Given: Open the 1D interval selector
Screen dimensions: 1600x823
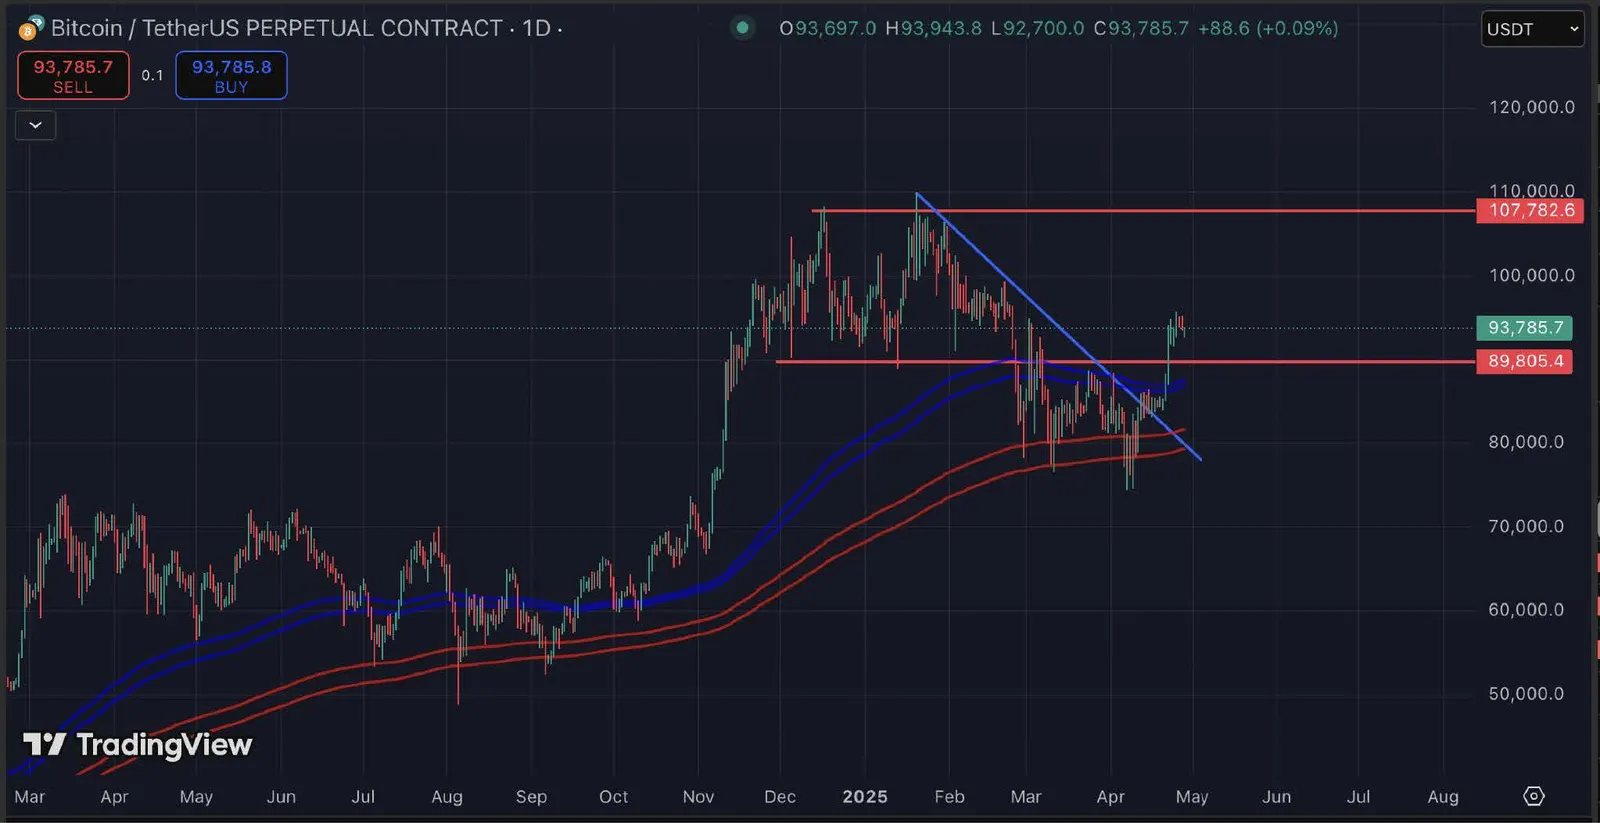Looking at the screenshot, I should (x=536, y=28).
